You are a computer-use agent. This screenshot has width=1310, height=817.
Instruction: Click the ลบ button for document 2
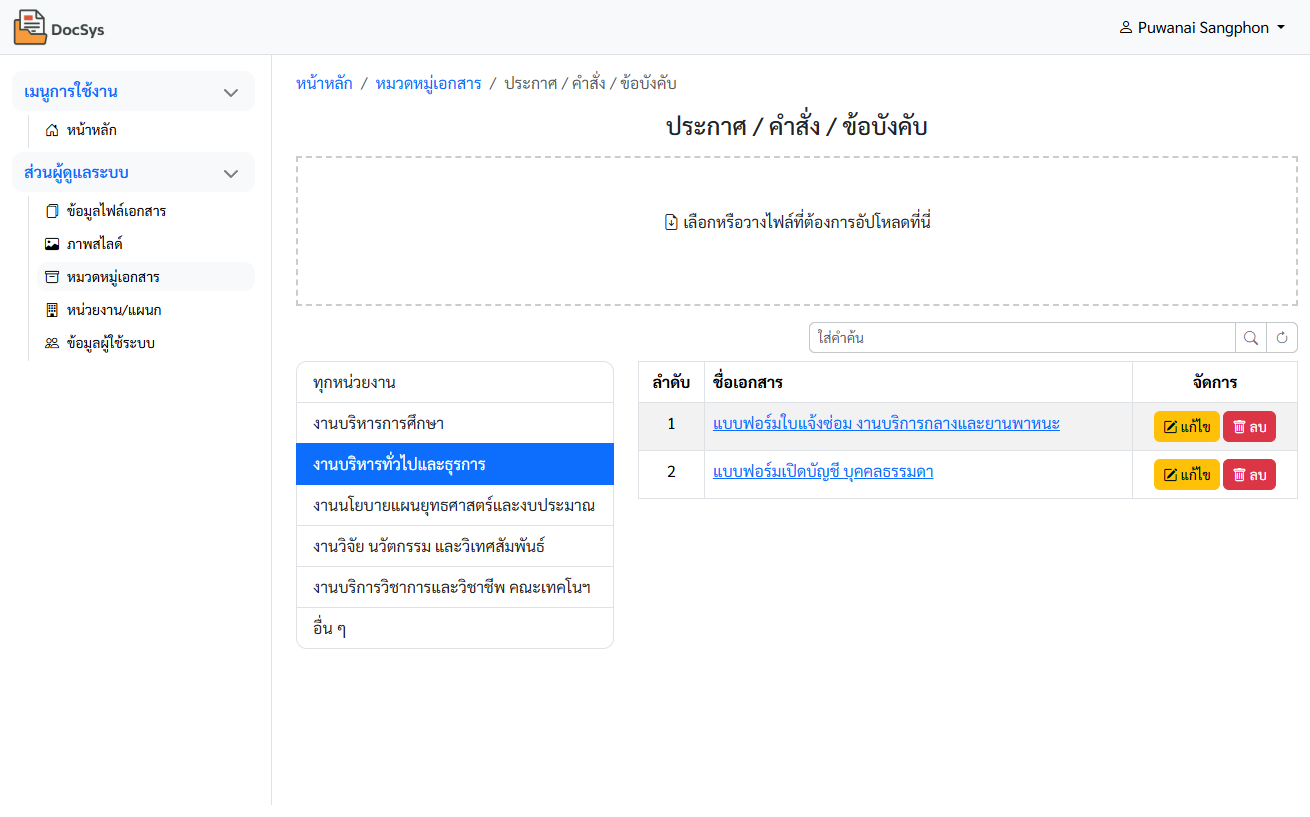click(1249, 474)
